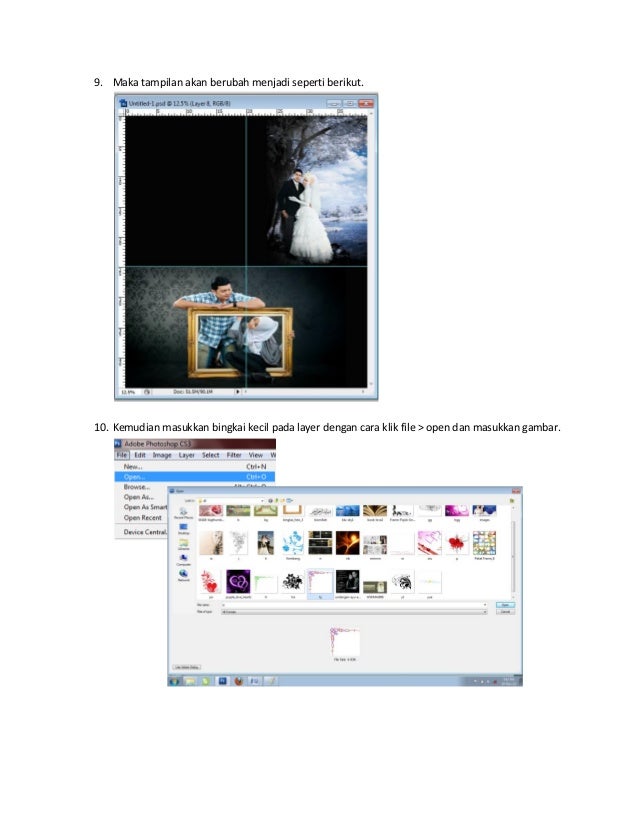
Task: Go to Desktop in dialog sidebar
Action: [183, 528]
